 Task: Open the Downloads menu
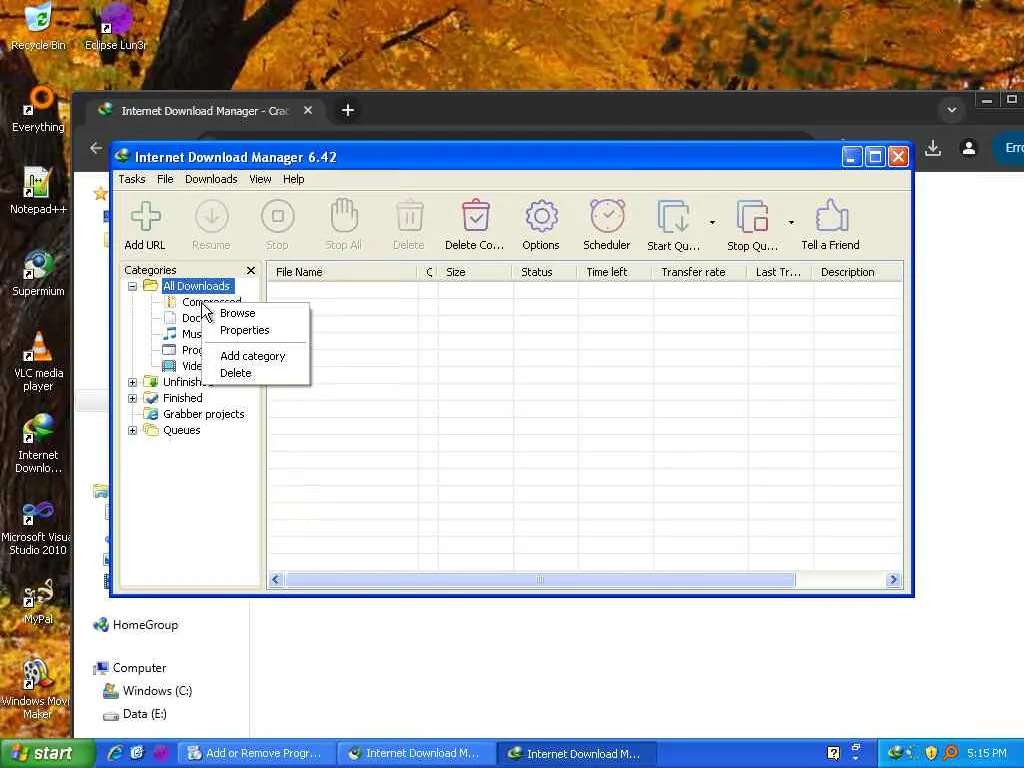[x=211, y=179]
